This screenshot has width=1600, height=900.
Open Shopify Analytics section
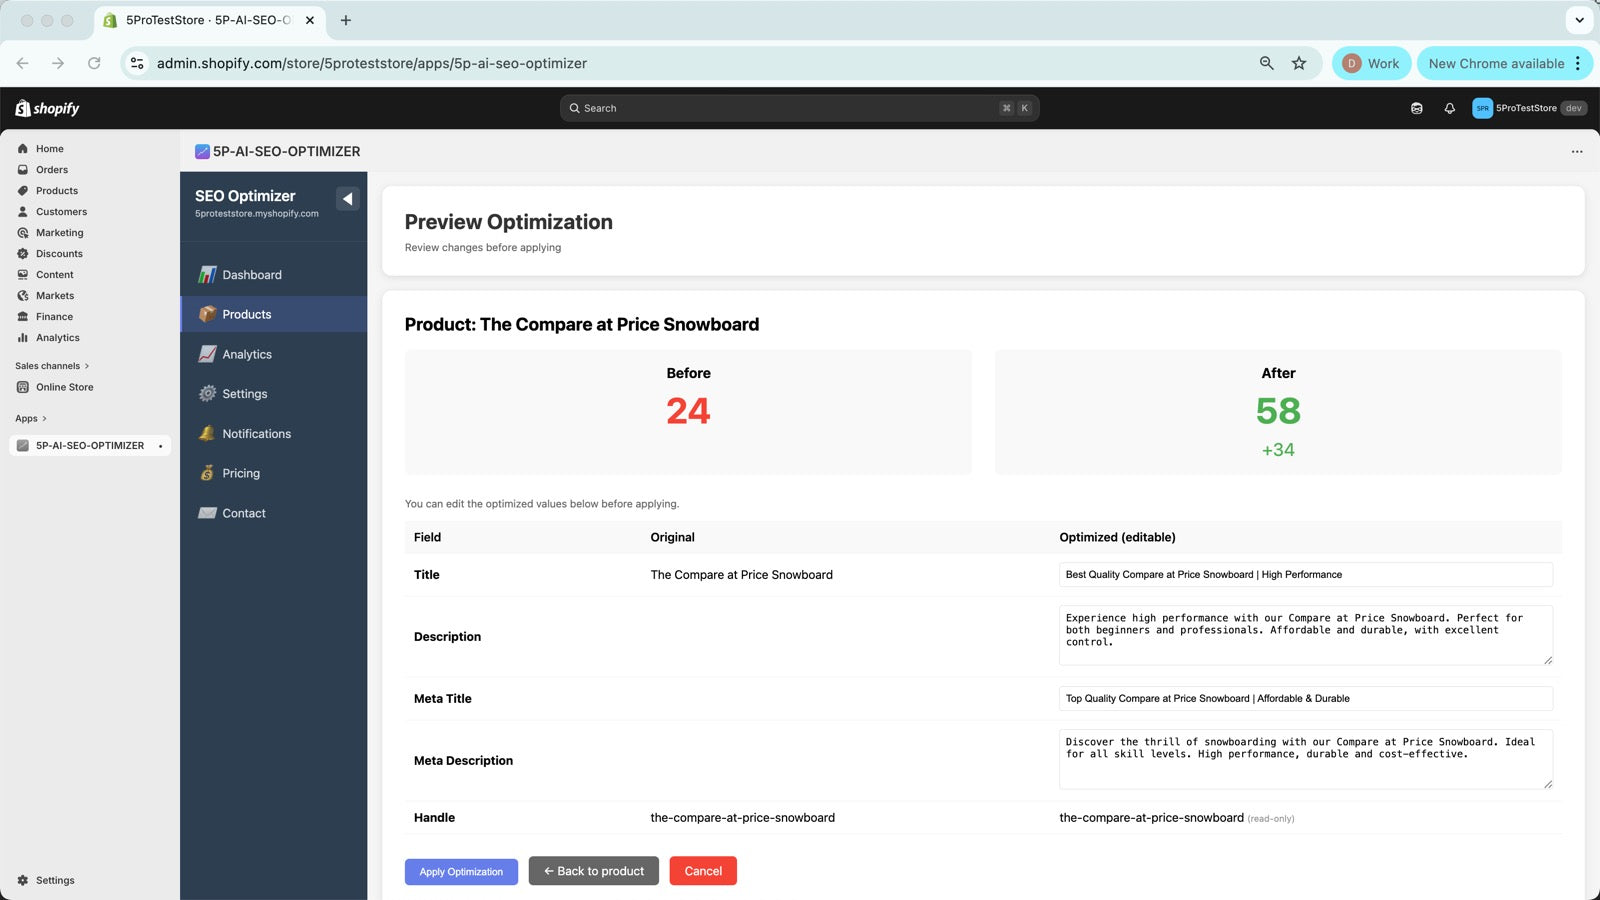coord(57,338)
